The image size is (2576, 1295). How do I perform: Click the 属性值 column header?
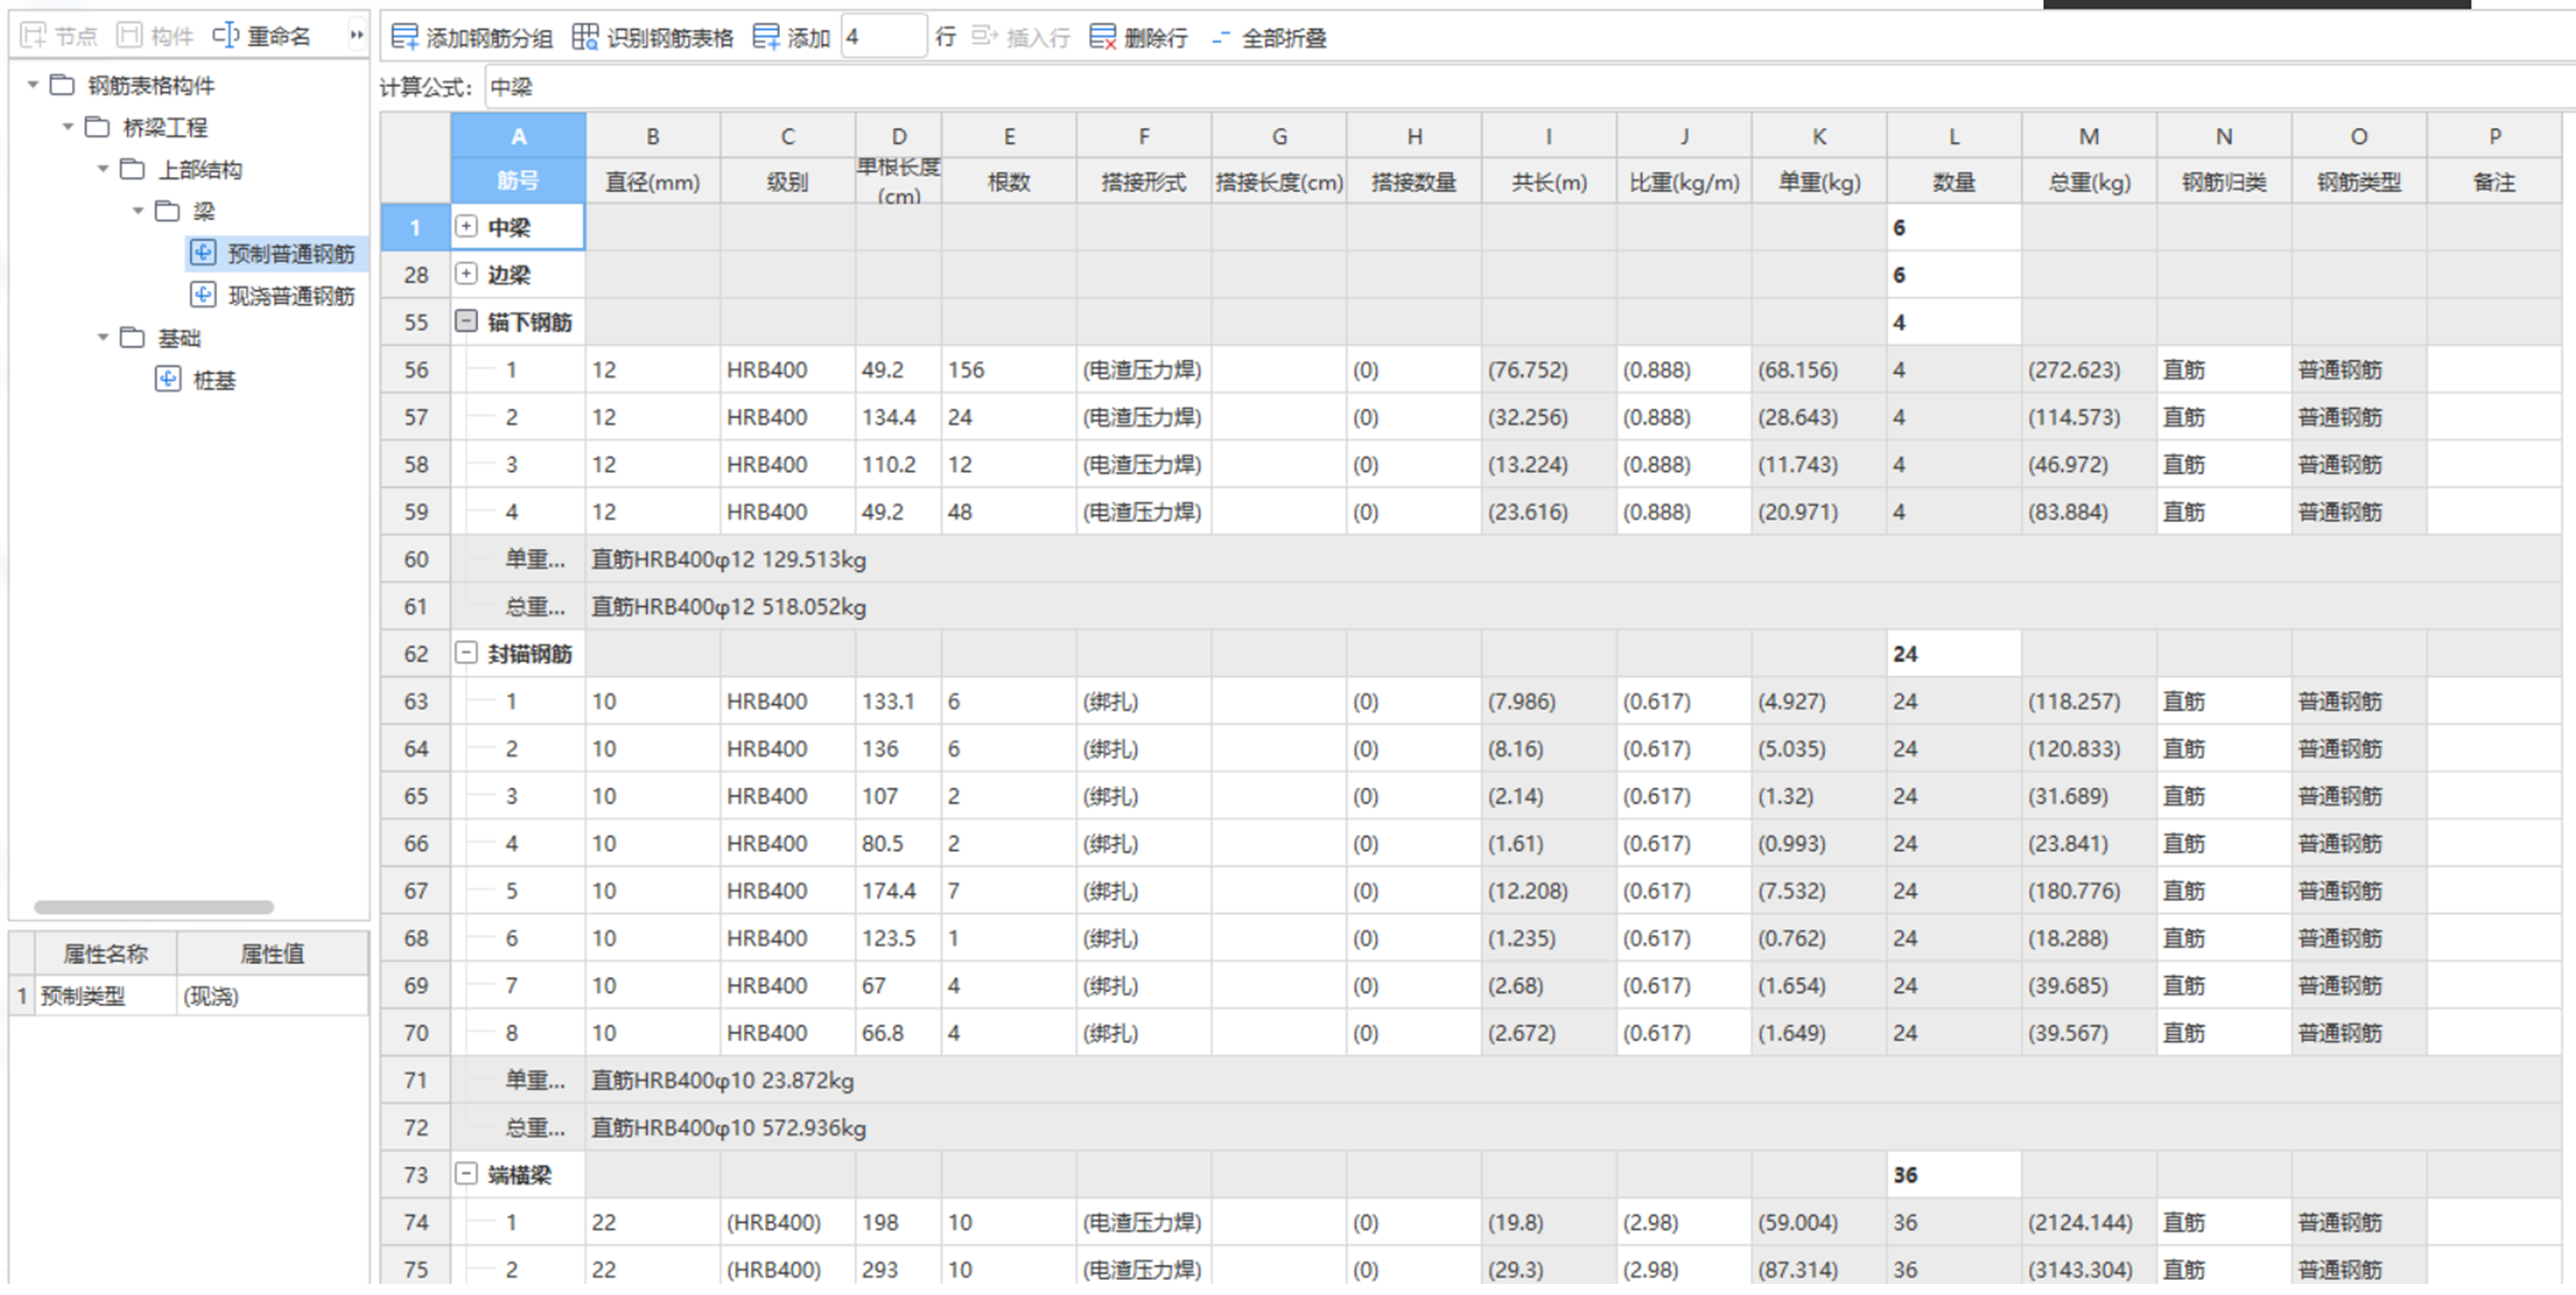(x=273, y=954)
